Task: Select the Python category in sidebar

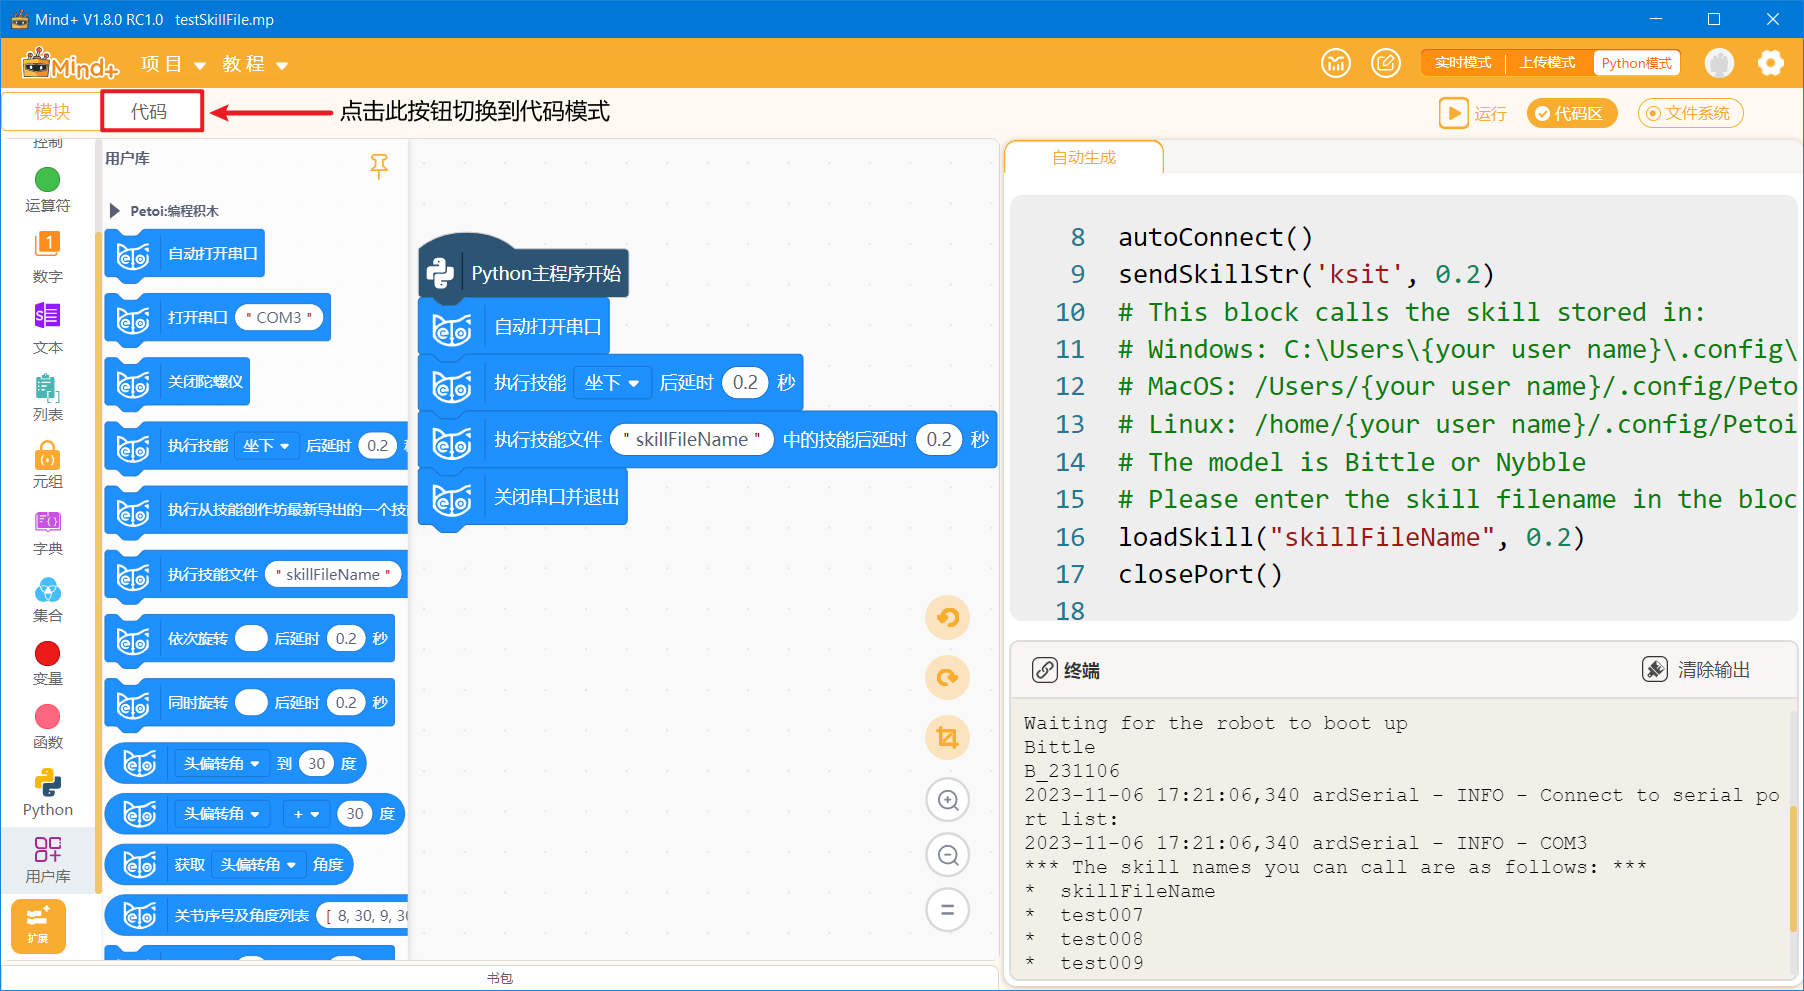Action: tap(48, 793)
